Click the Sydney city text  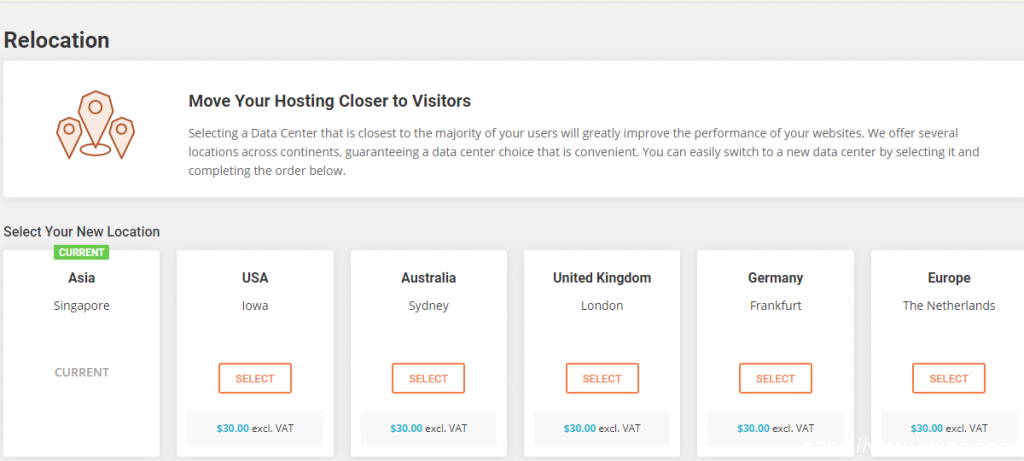pyautogui.click(x=428, y=305)
